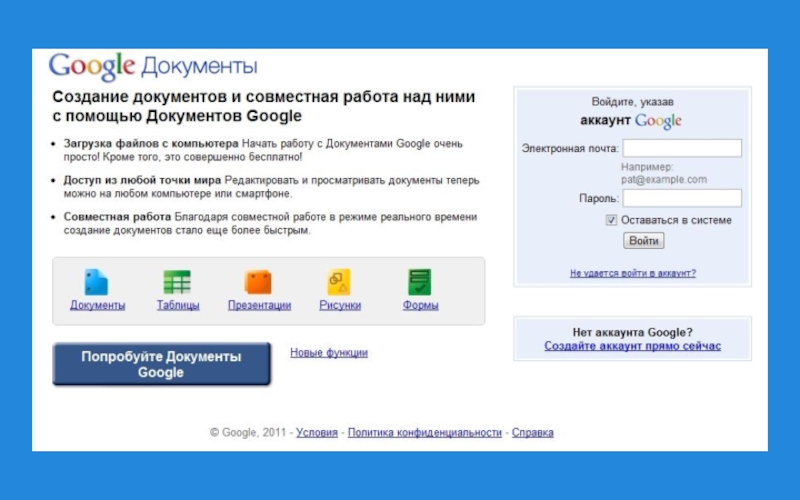Open the Политика конфиденциальности link
The image size is (800, 500).
coord(424,433)
